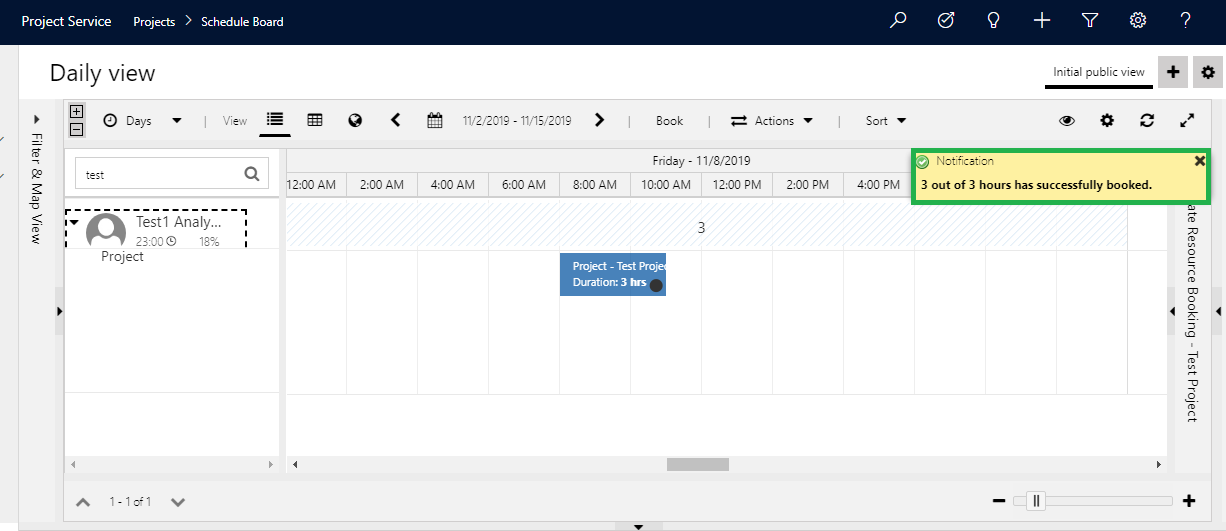Click the lightbulb assistant icon
Image resolution: width=1226 pixels, height=531 pixels.
coord(994,21)
